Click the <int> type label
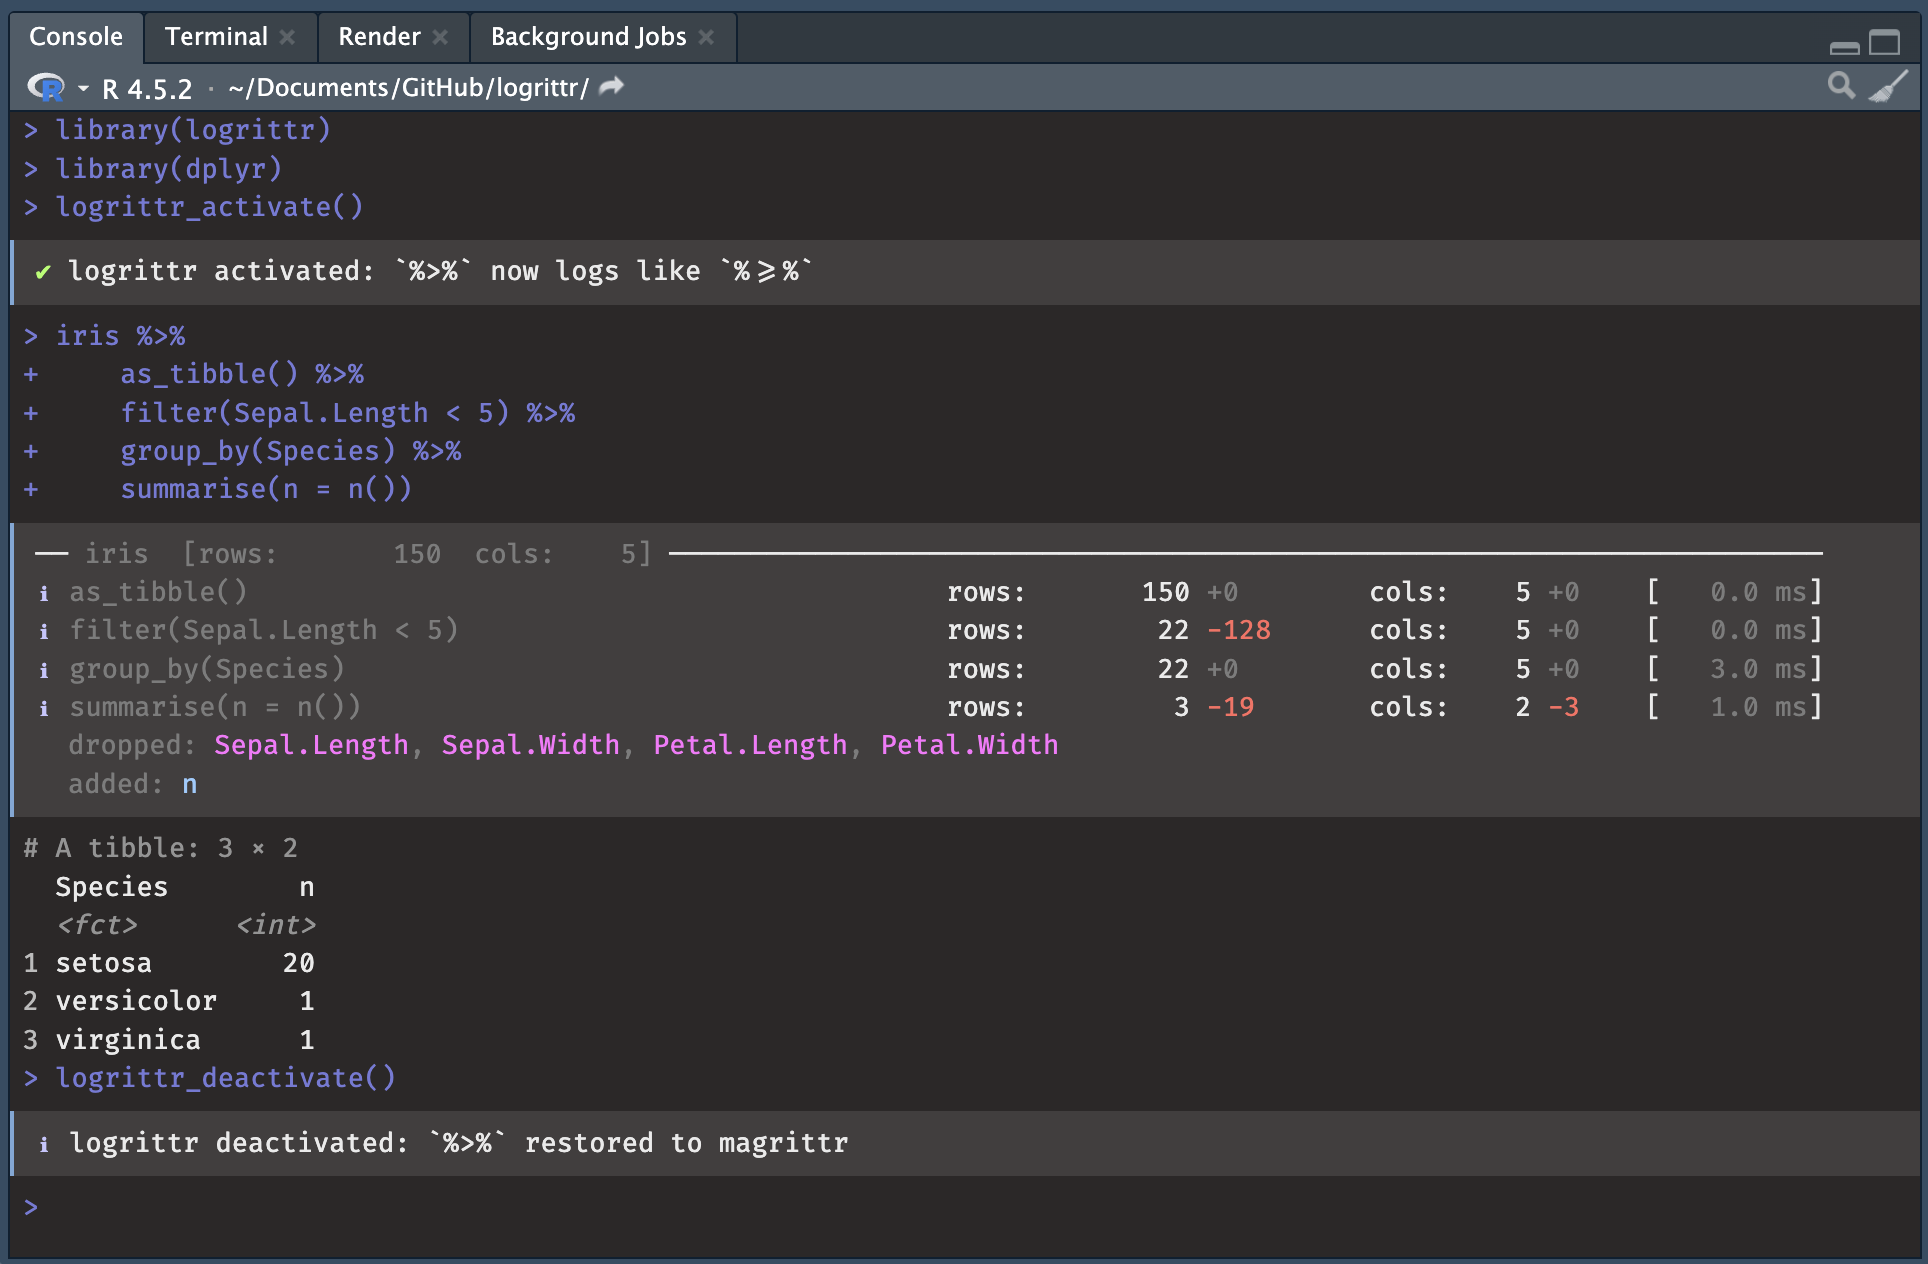Image resolution: width=1928 pixels, height=1264 pixels. pos(276,925)
